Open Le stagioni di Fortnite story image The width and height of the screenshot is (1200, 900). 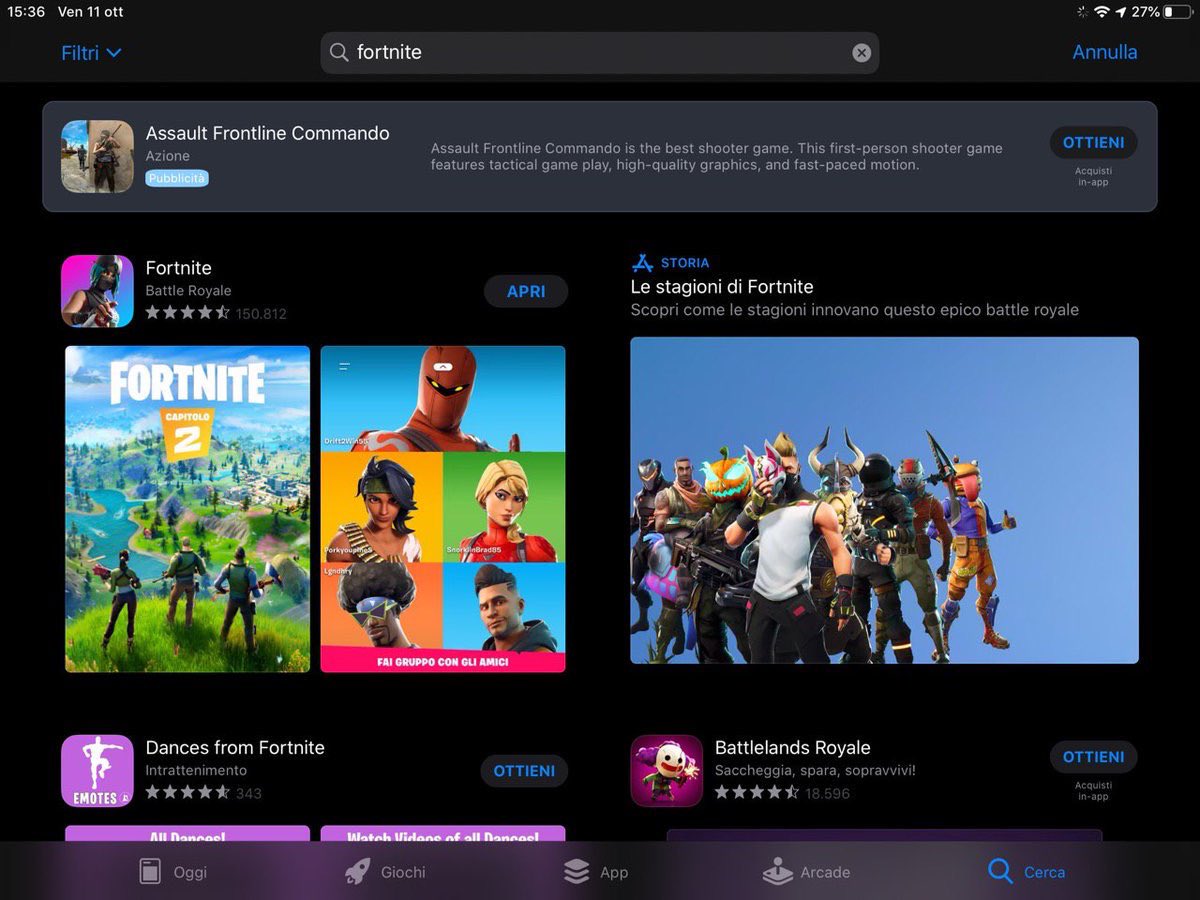[x=884, y=500]
